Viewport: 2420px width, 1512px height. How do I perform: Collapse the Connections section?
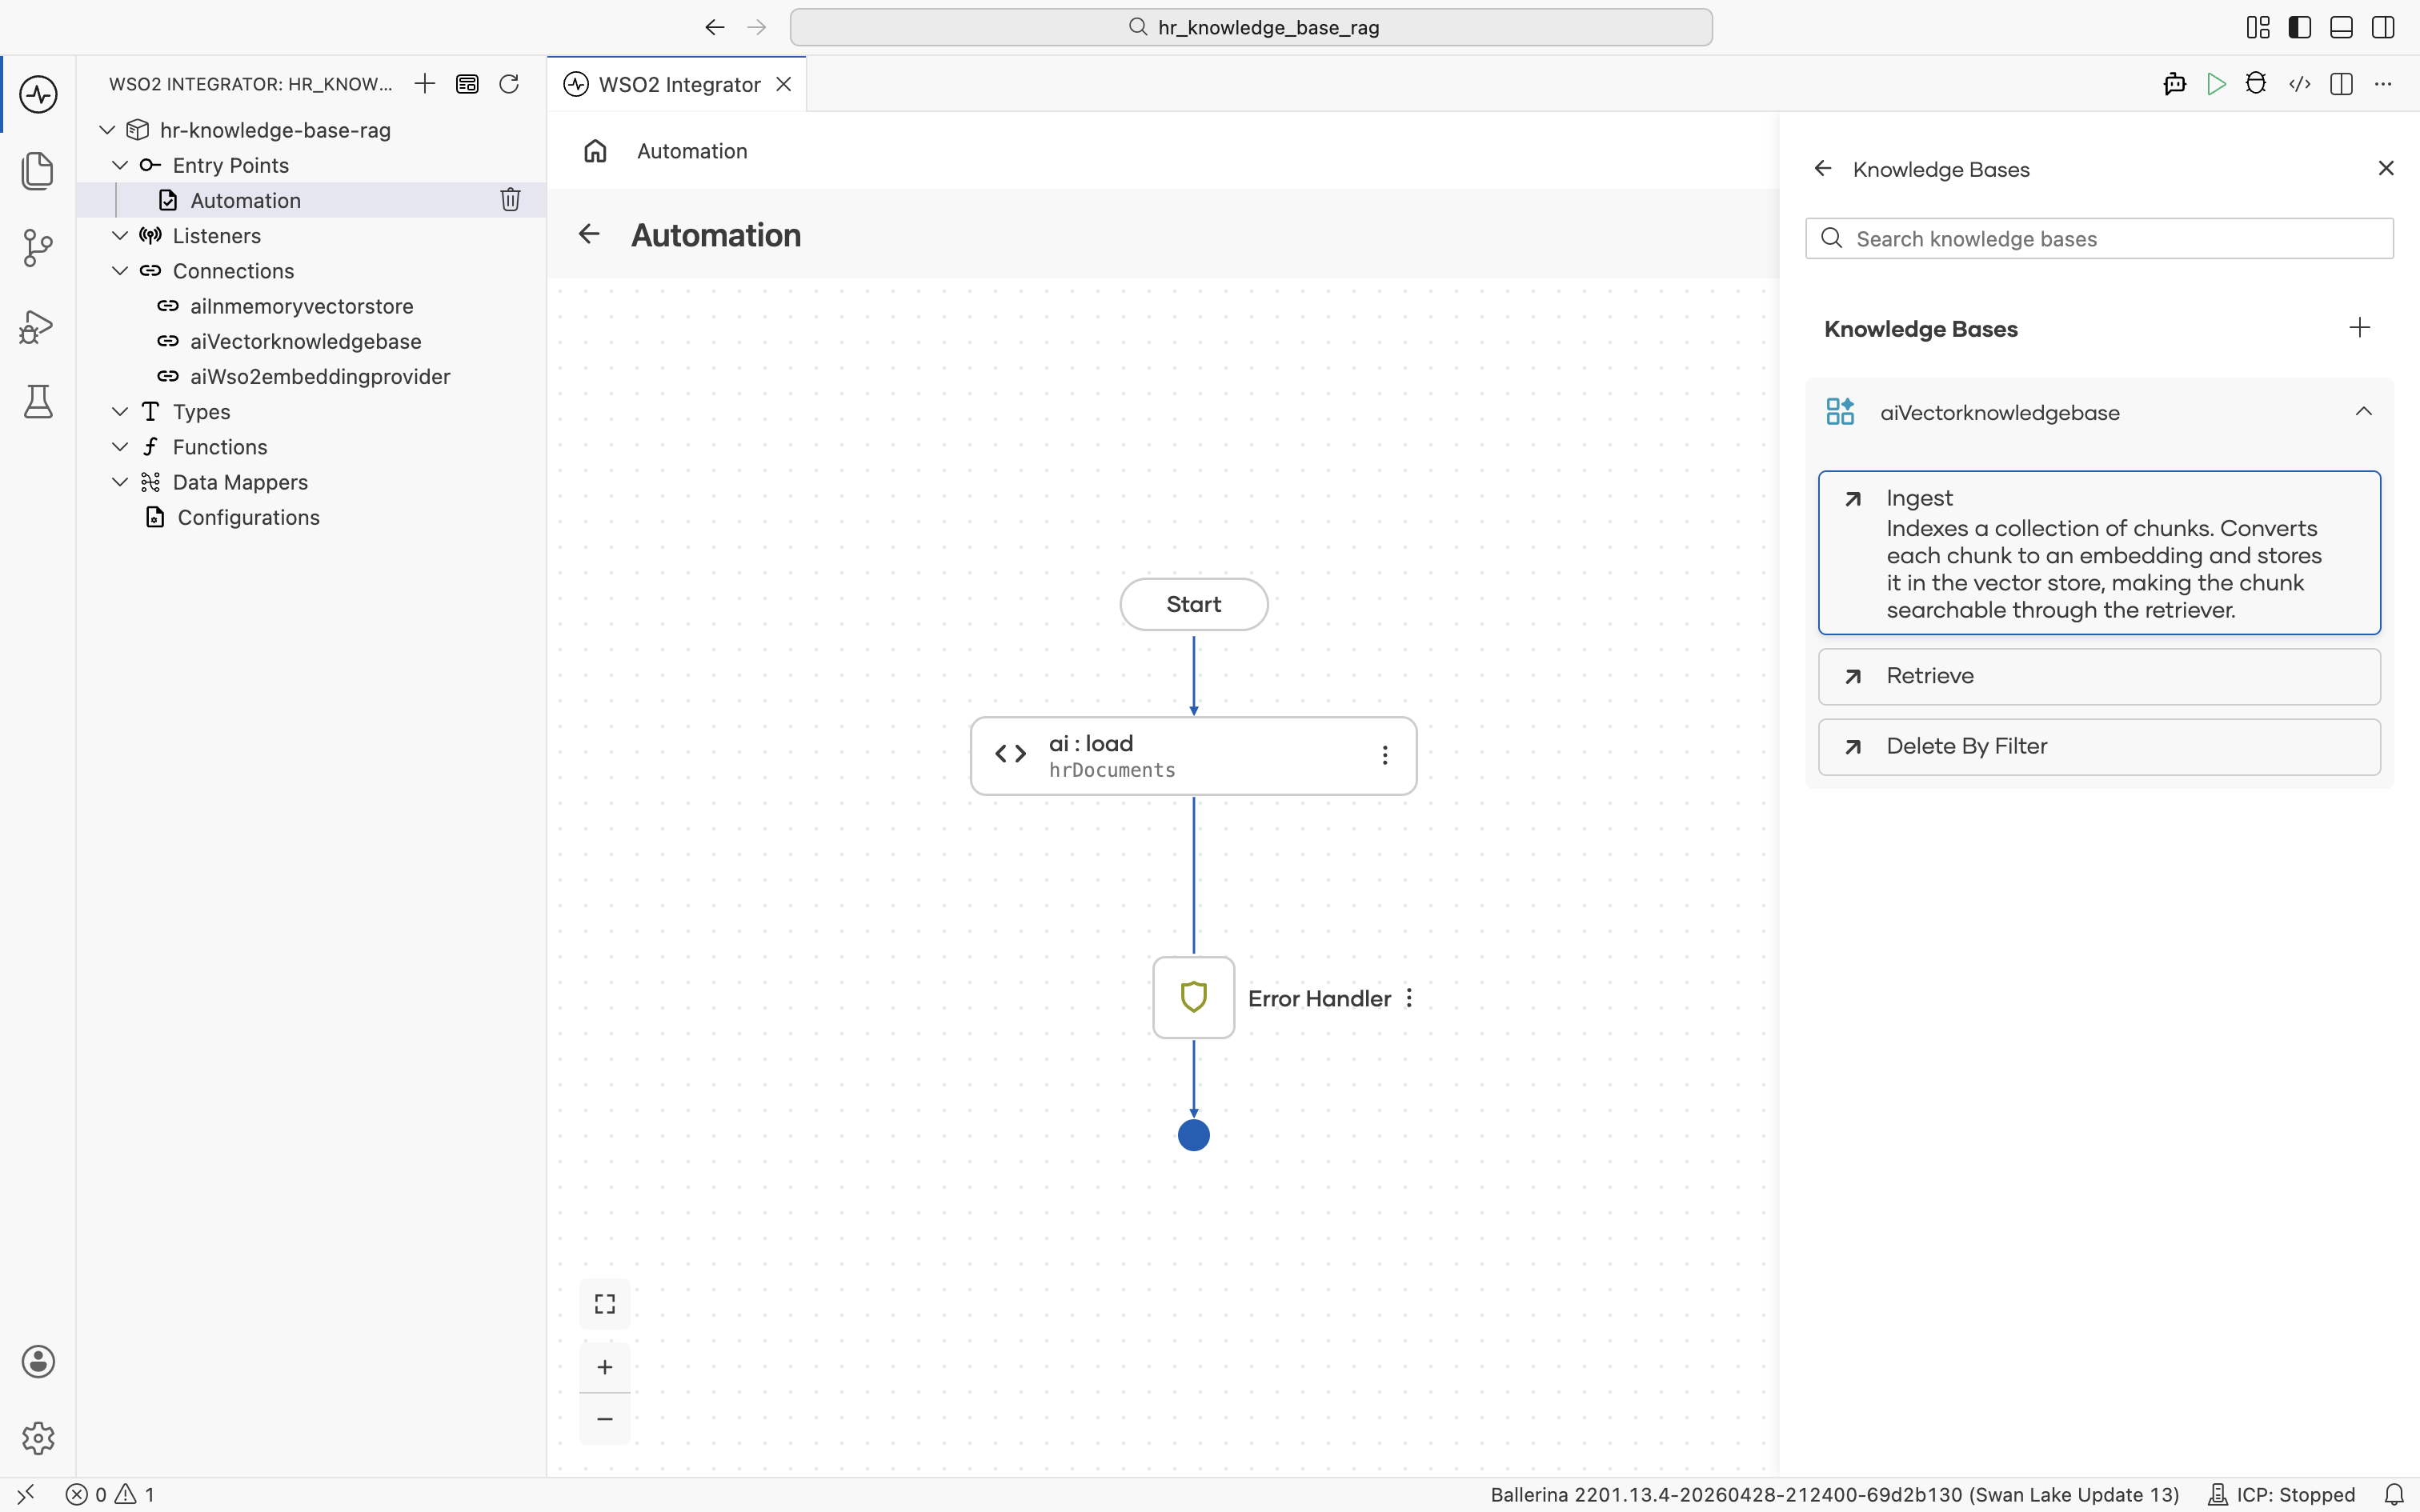click(120, 271)
